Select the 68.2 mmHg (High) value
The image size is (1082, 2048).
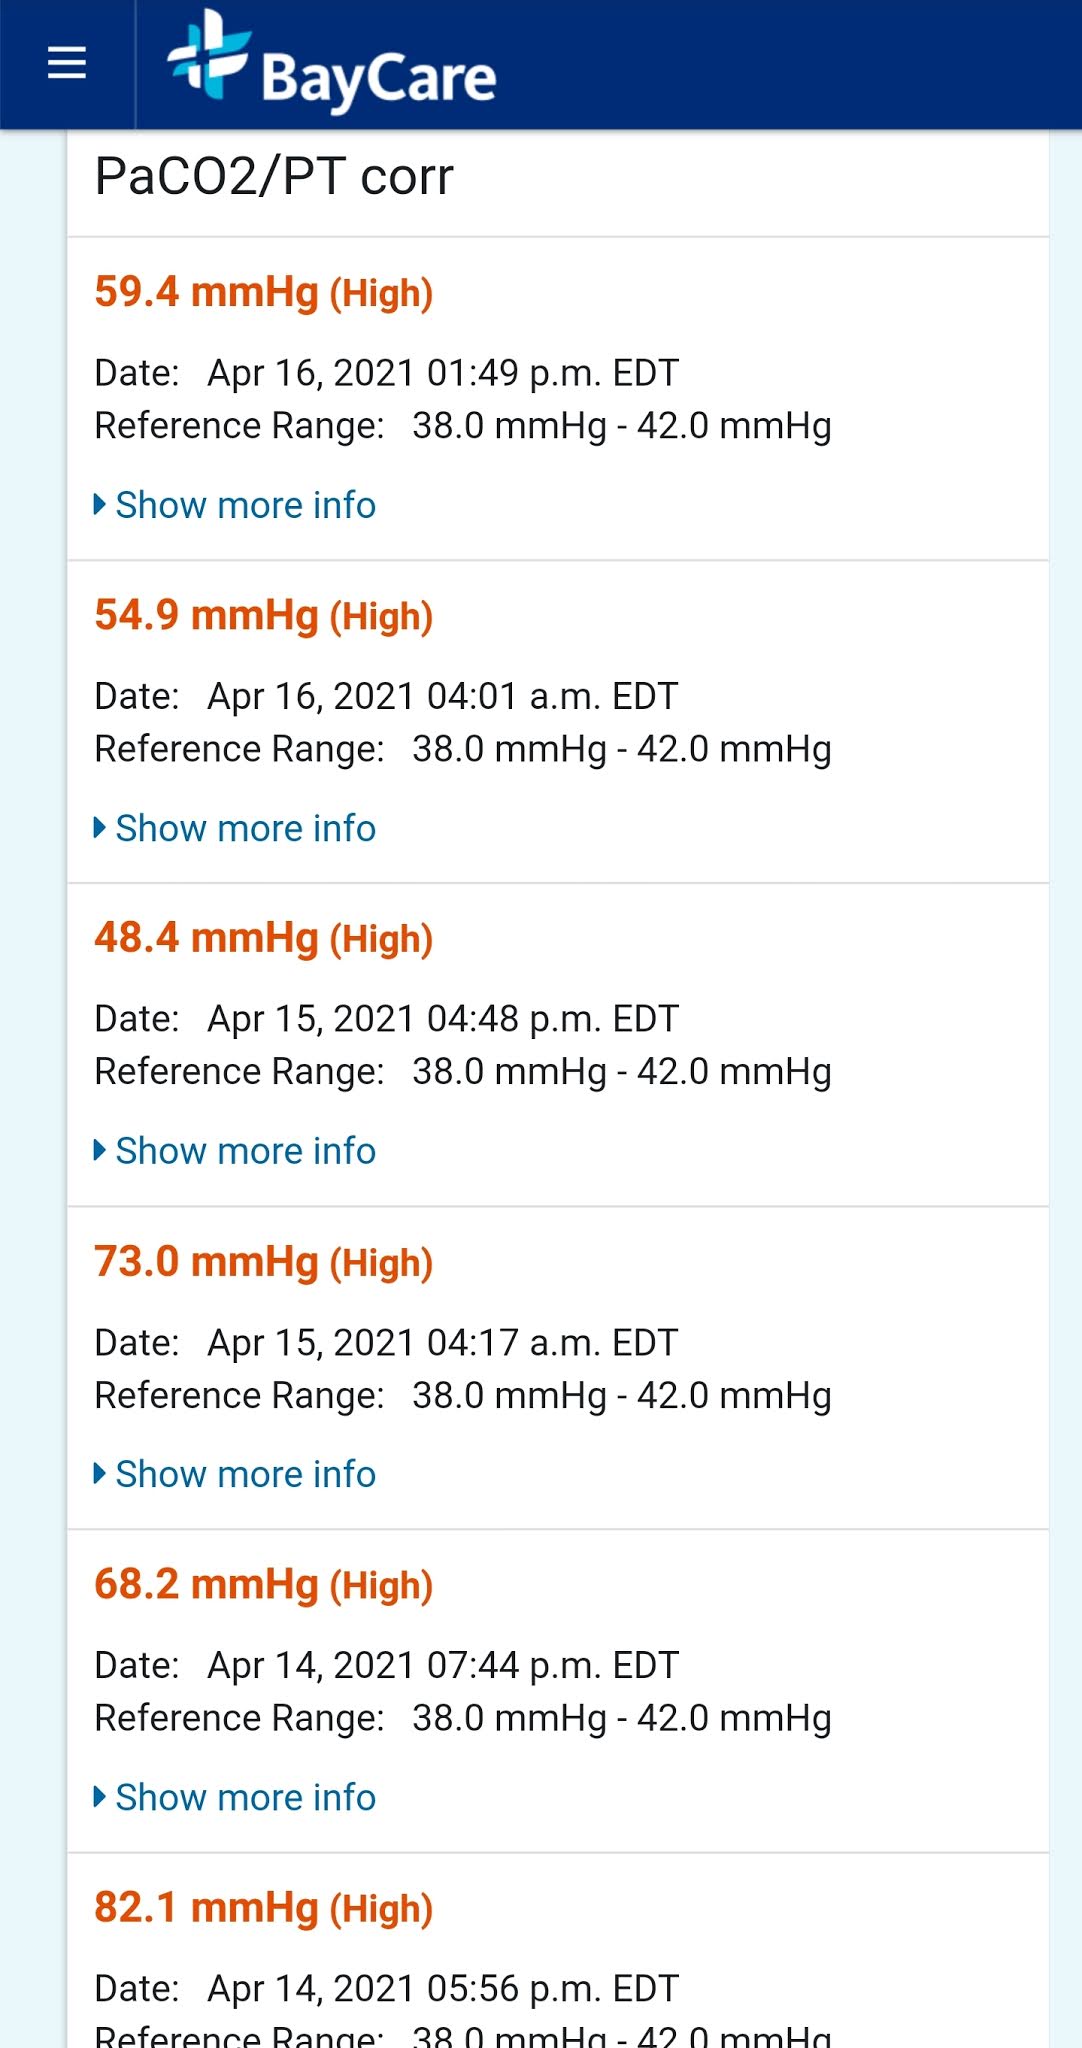click(x=264, y=1585)
